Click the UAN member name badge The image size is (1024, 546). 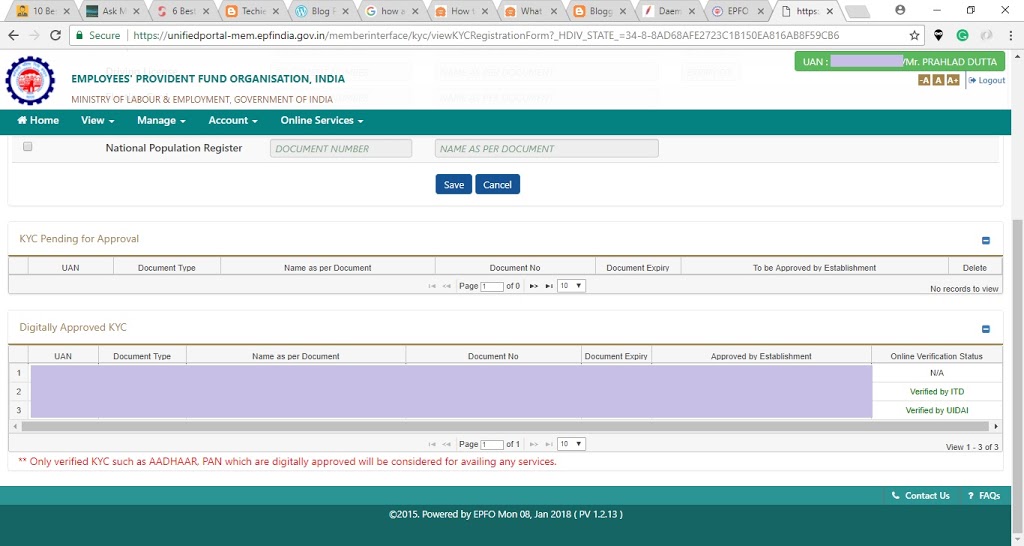(899, 61)
